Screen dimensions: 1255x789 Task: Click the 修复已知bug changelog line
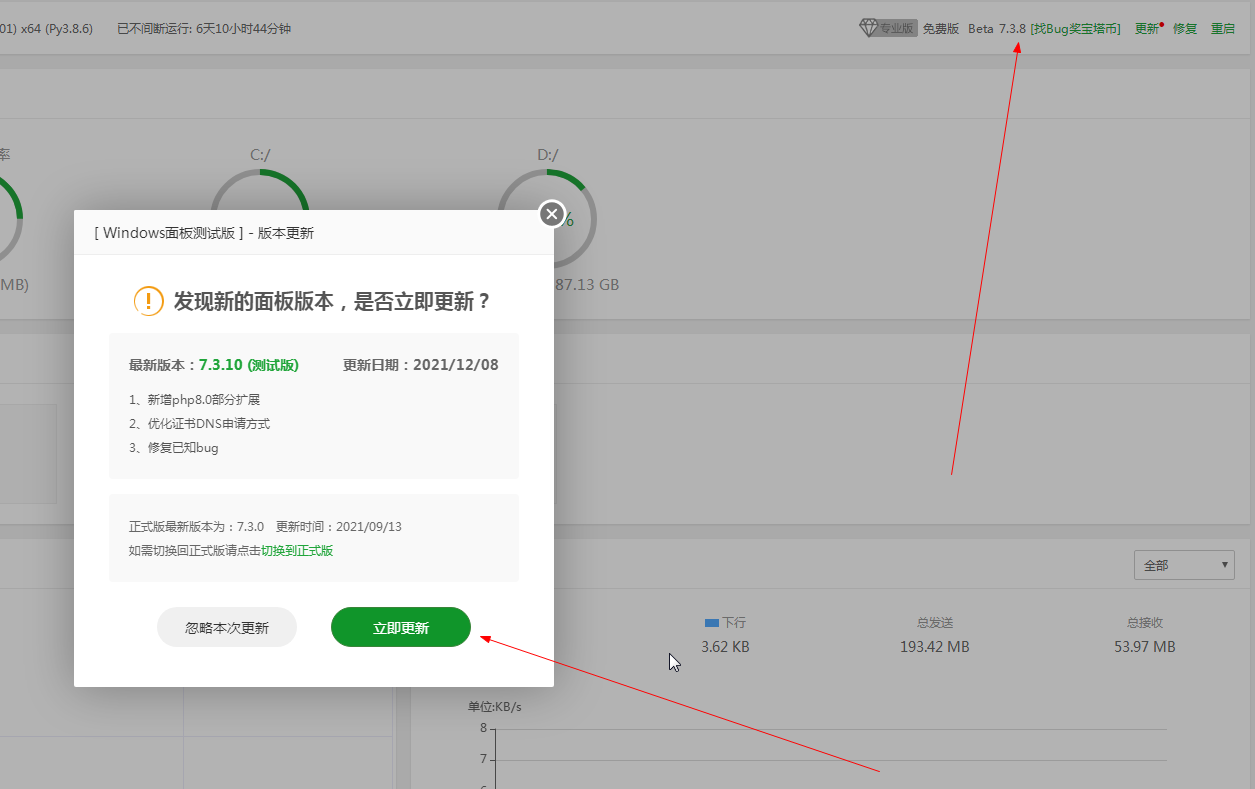174,448
